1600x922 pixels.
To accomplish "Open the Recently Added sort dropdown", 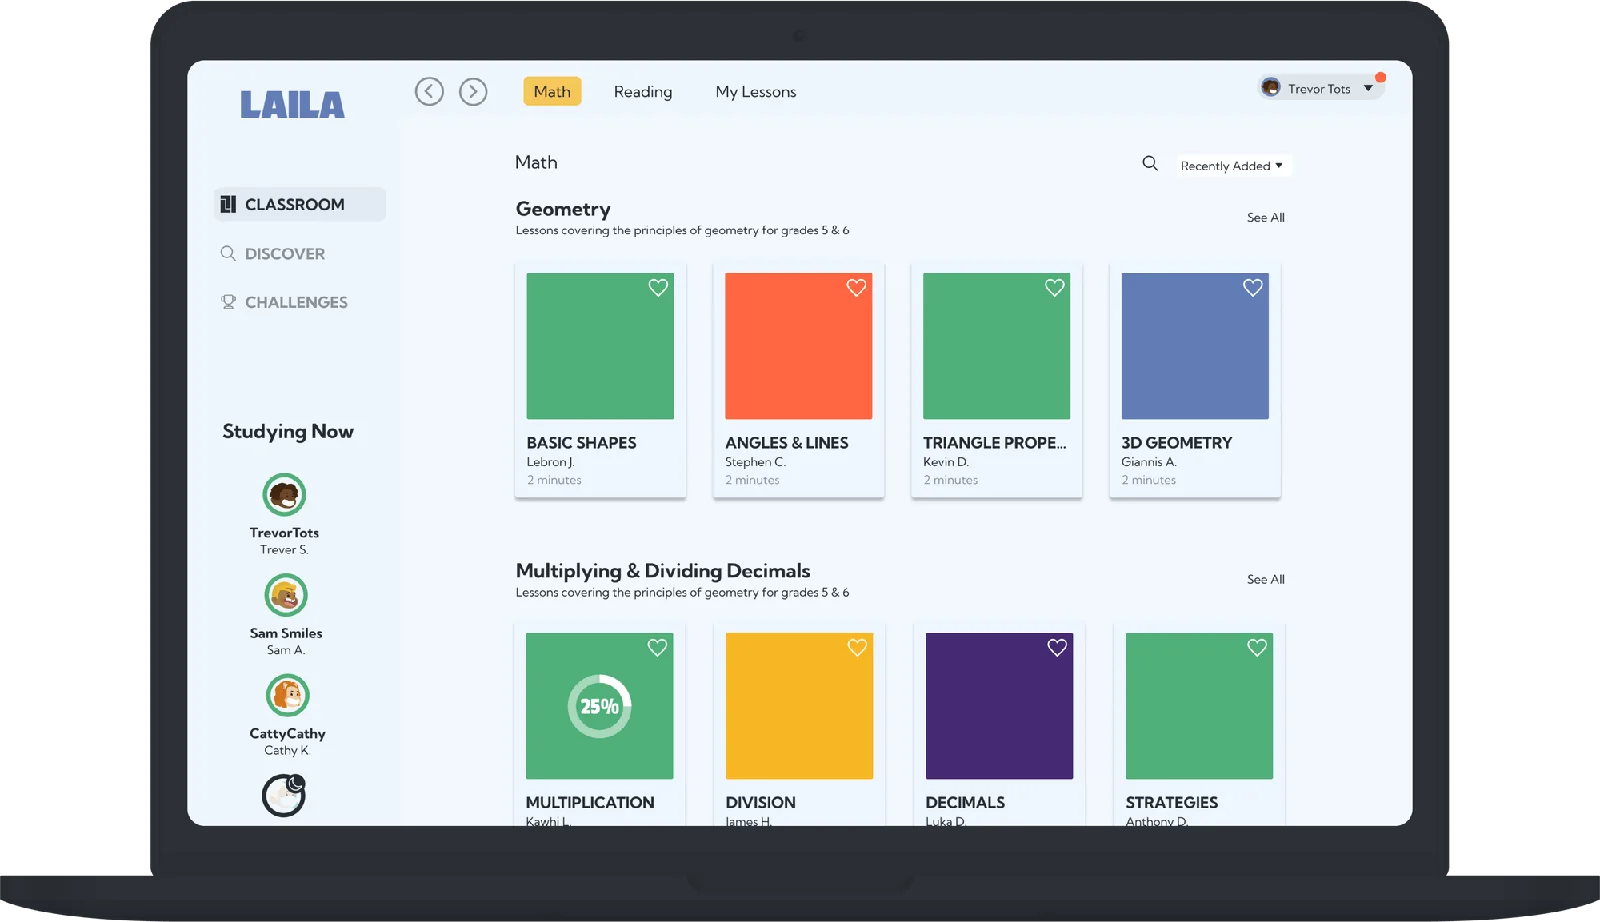I will pos(1231,166).
